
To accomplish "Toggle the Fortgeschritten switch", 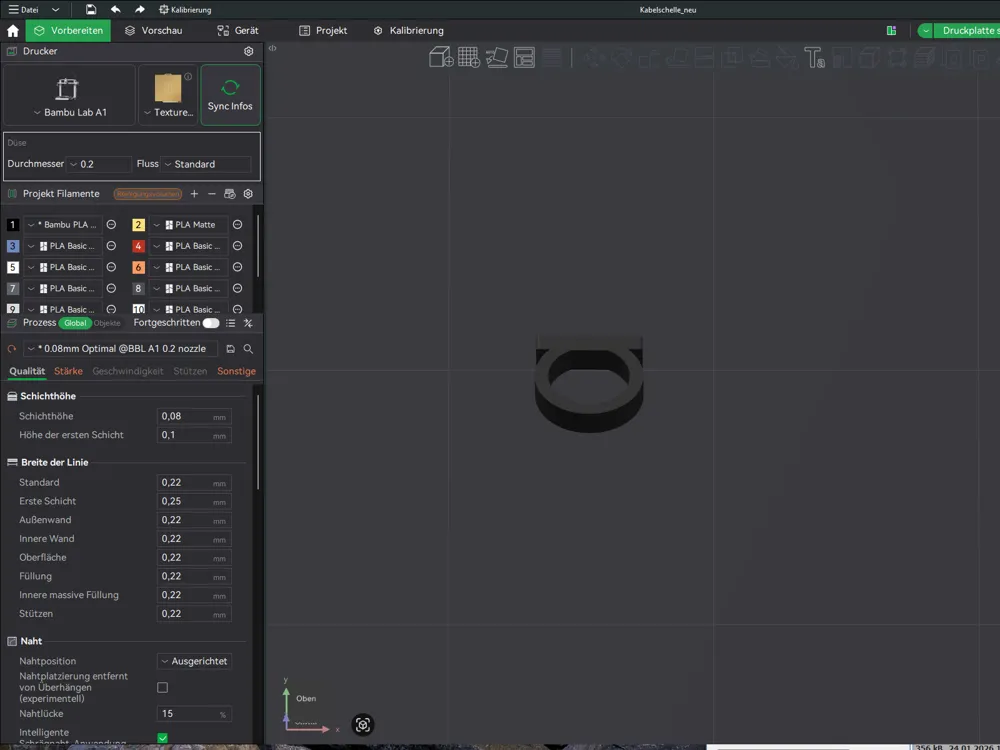I will (210, 323).
